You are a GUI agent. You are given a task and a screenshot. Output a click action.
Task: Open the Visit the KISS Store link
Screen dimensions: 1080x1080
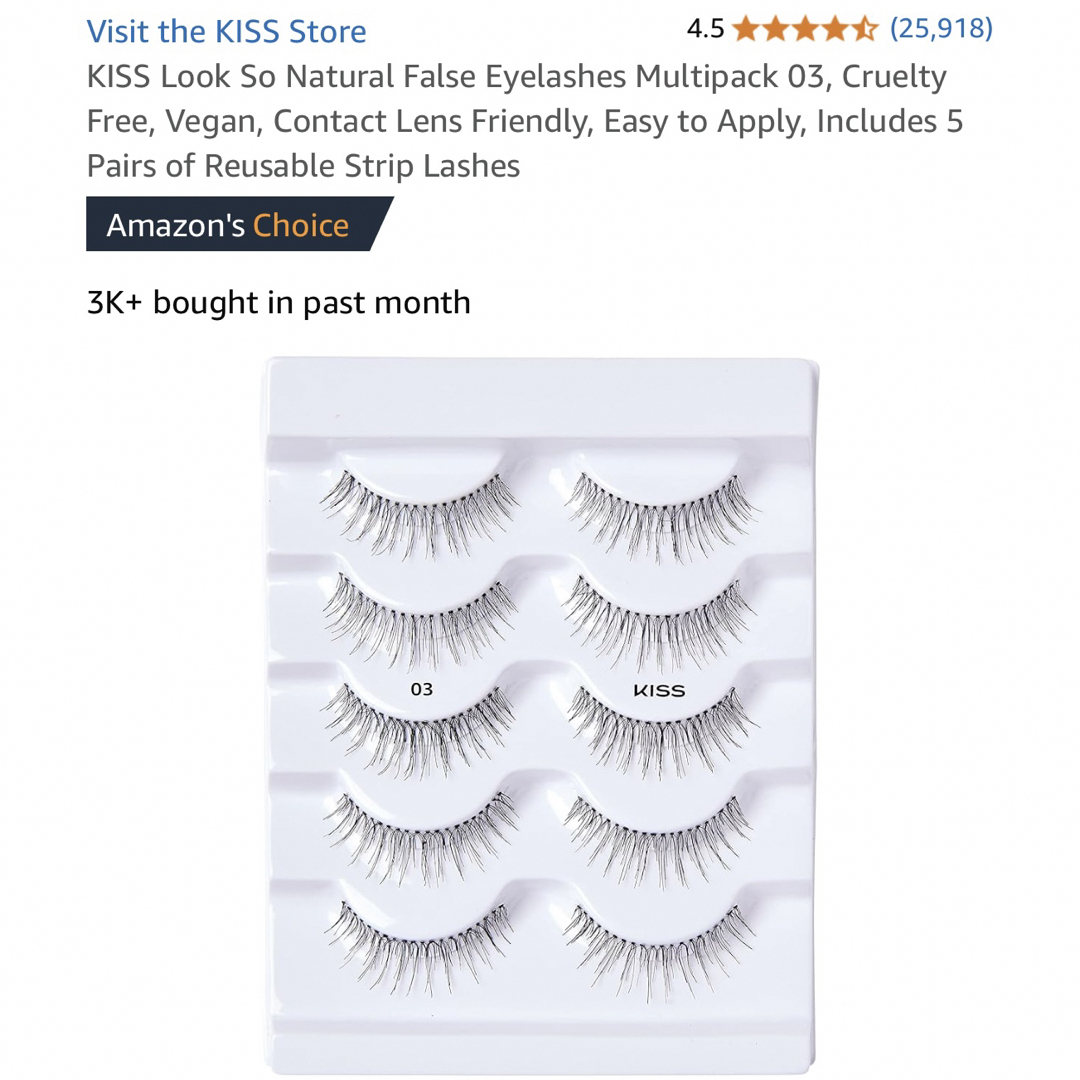point(226,31)
